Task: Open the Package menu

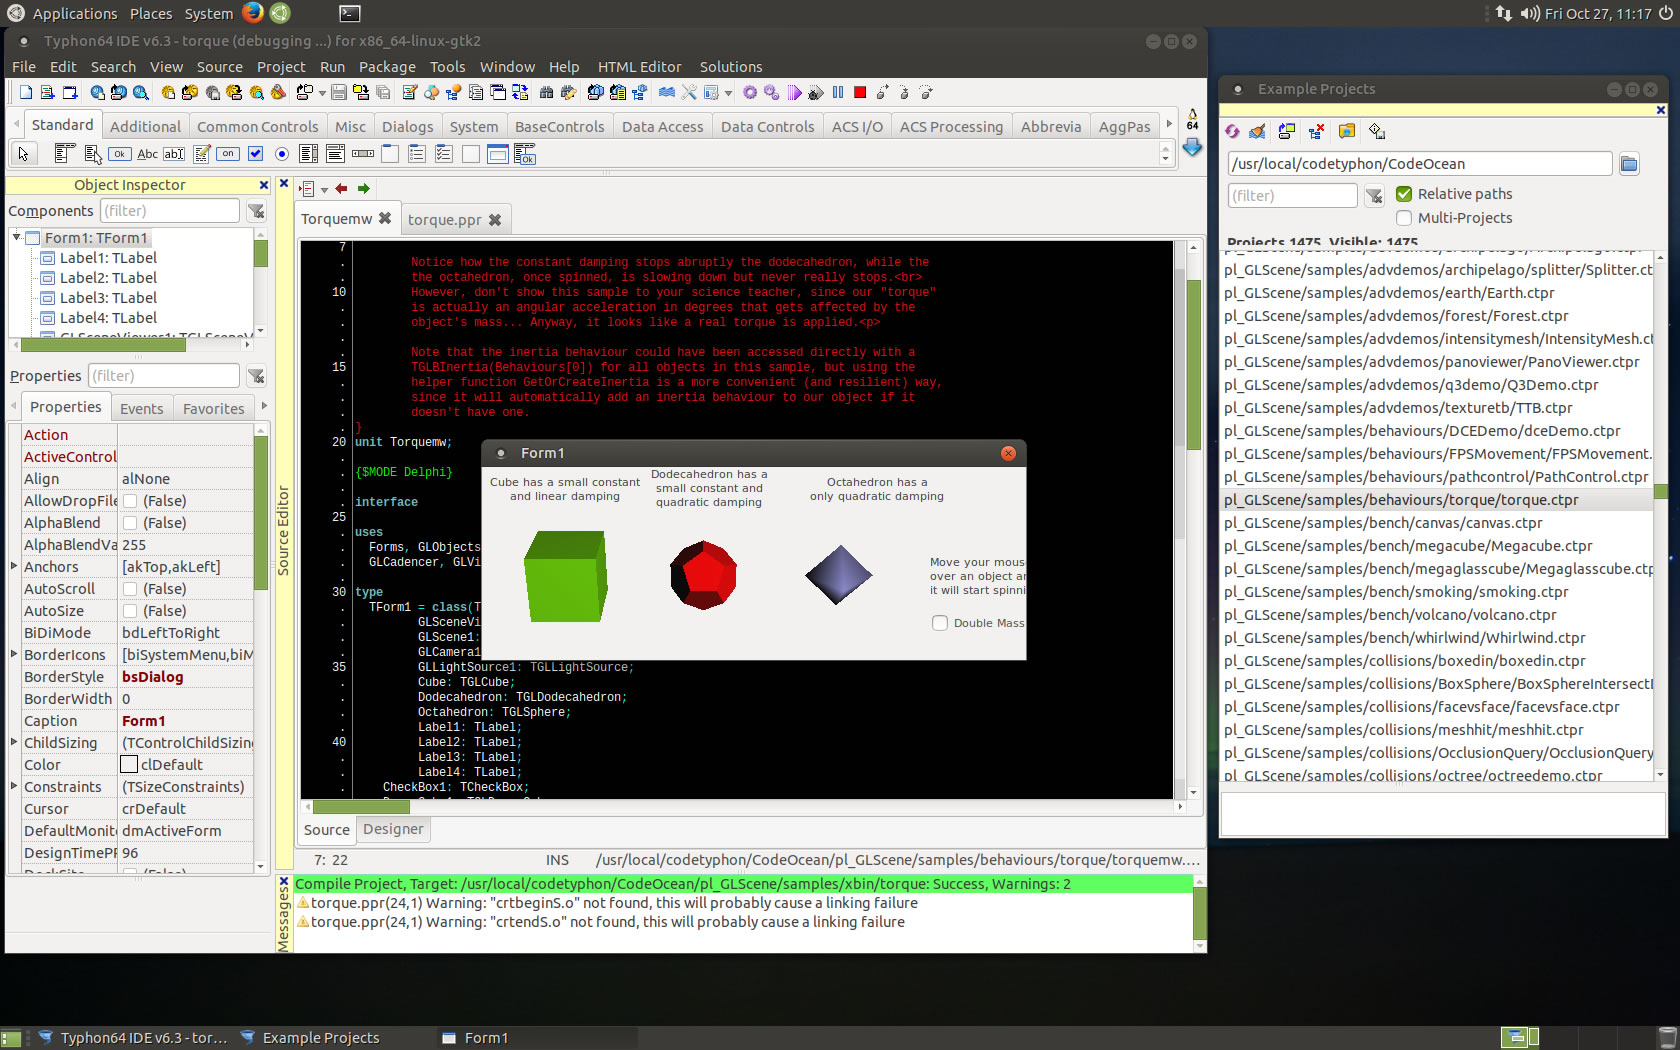Action: click(387, 67)
